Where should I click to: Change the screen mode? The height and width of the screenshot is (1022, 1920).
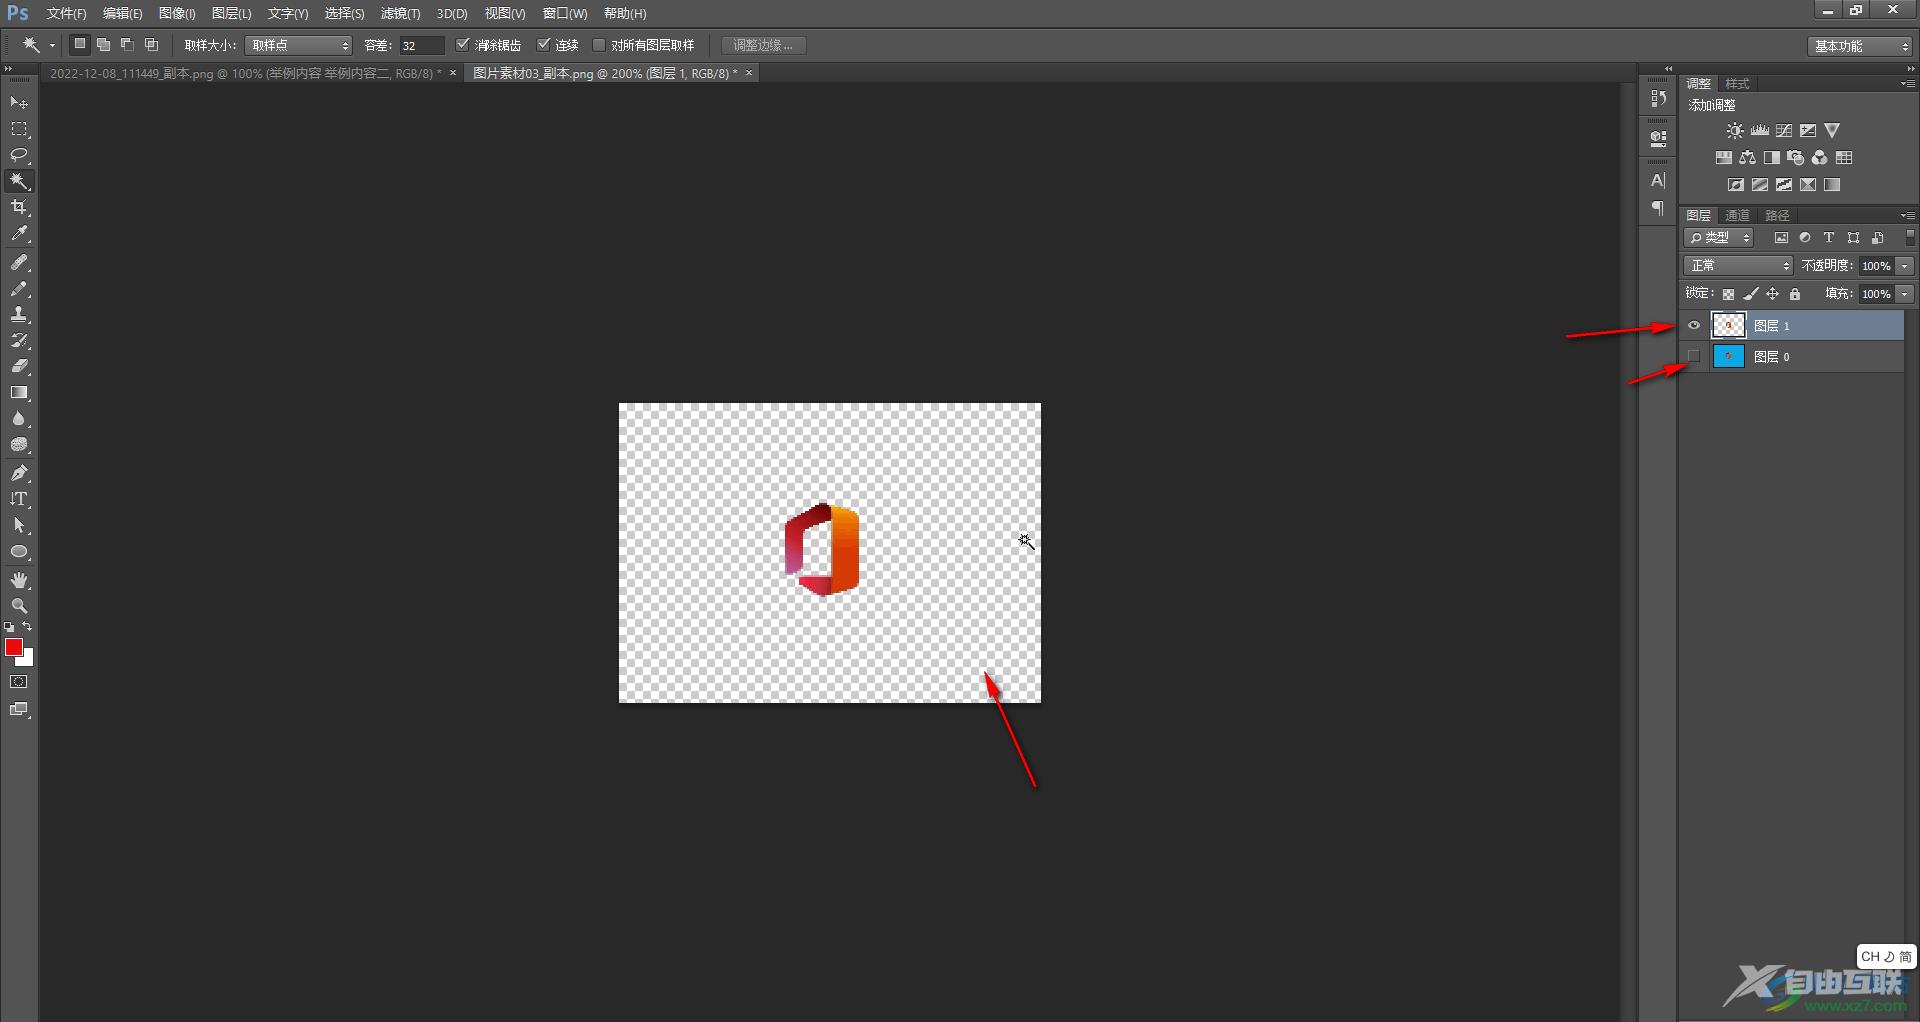point(19,709)
